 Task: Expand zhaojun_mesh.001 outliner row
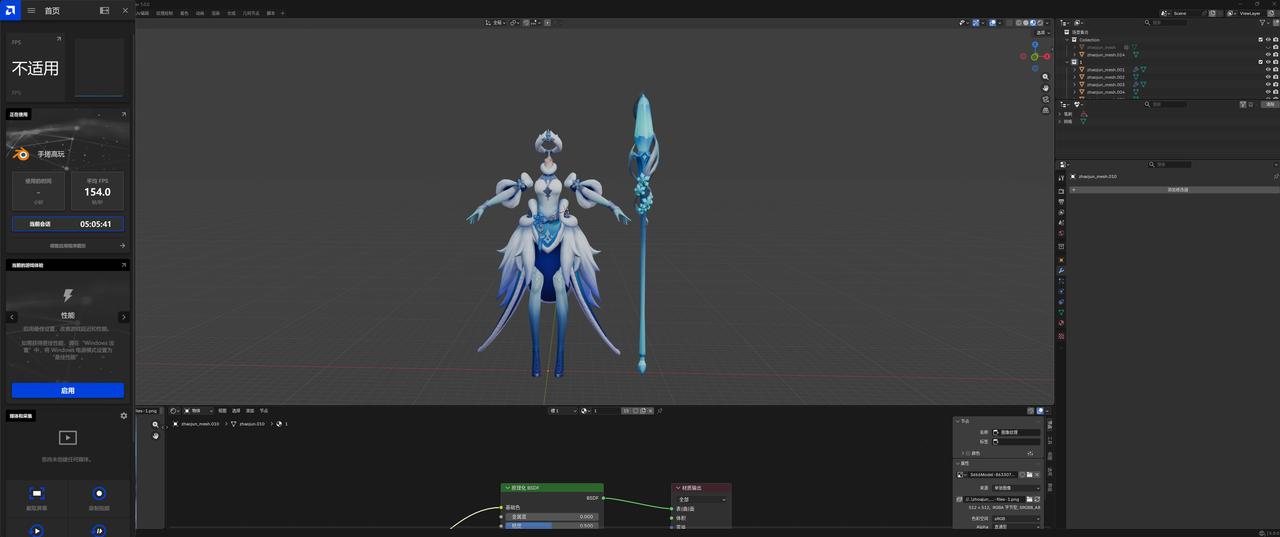(1074, 69)
